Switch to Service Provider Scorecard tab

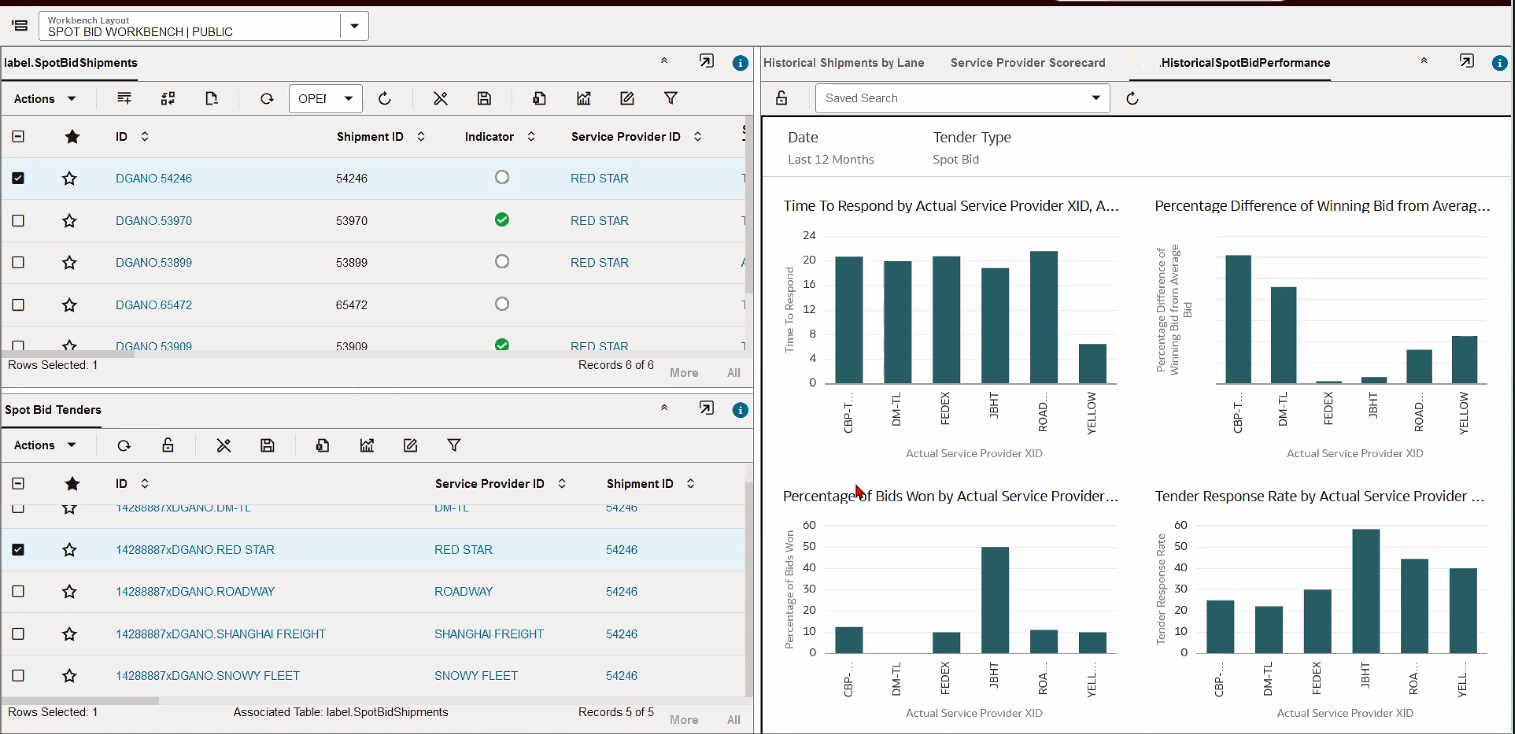click(x=1027, y=63)
